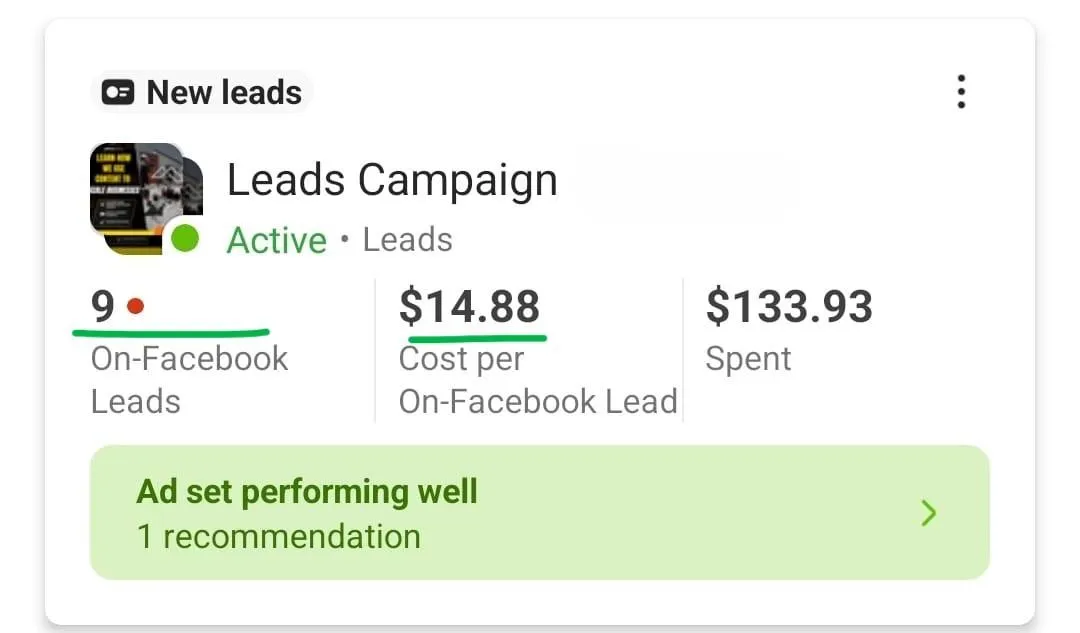This screenshot has width=1080, height=633.
Task: Select the Cost per On-Facebook Lead label
Action: click(x=537, y=380)
